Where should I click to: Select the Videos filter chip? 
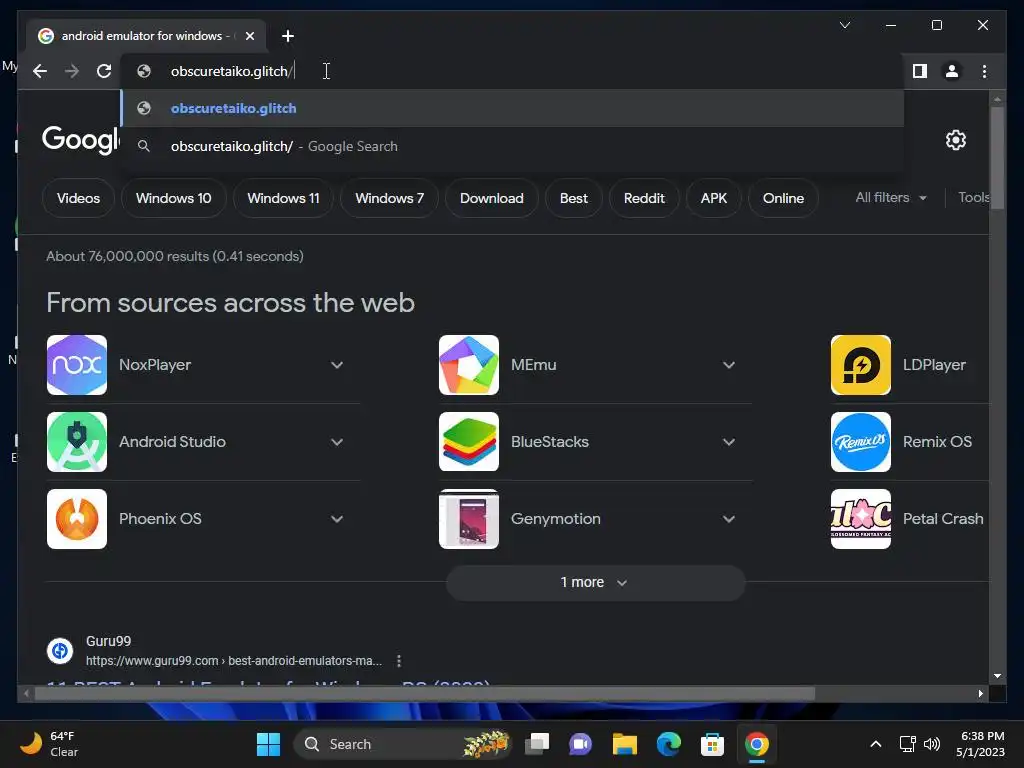click(78, 199)
